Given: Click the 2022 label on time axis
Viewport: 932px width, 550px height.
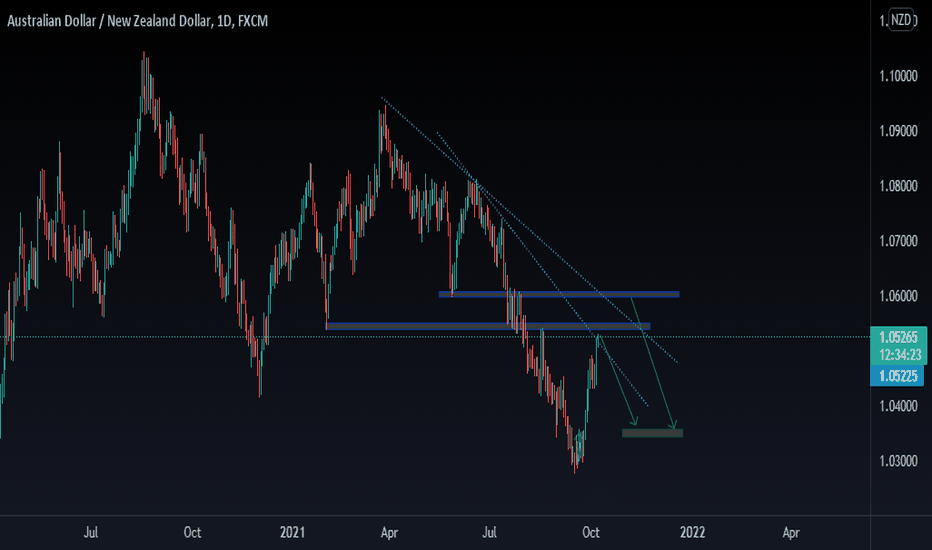Looking at the screenshot, I should tap(692, 532).
